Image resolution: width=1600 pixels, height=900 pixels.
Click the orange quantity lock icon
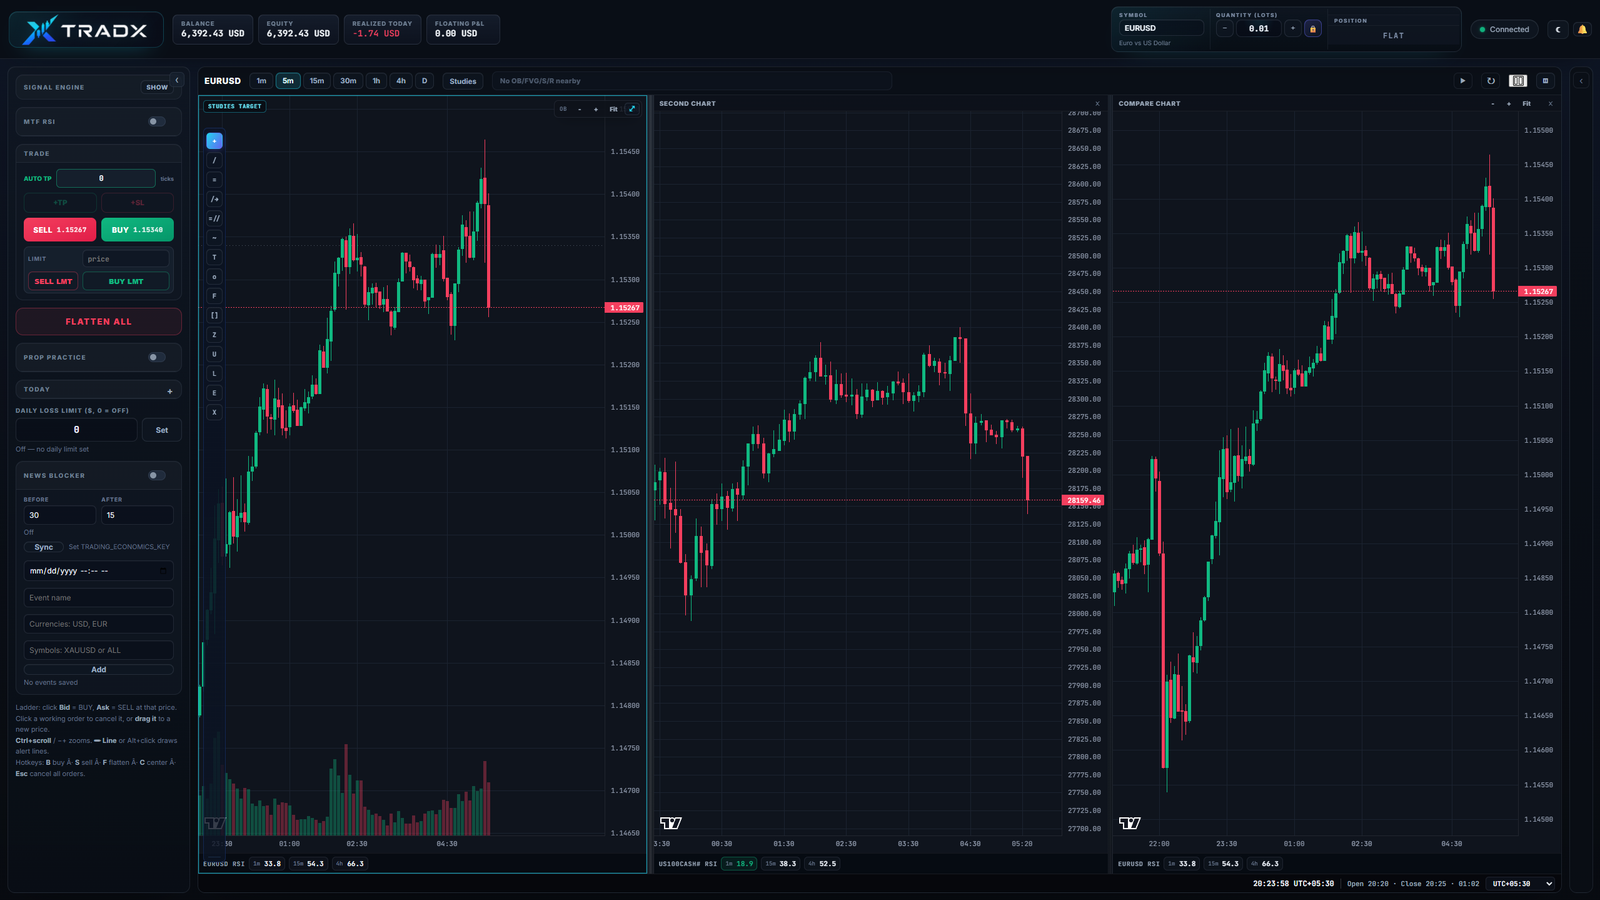(x=1313, y=29)
